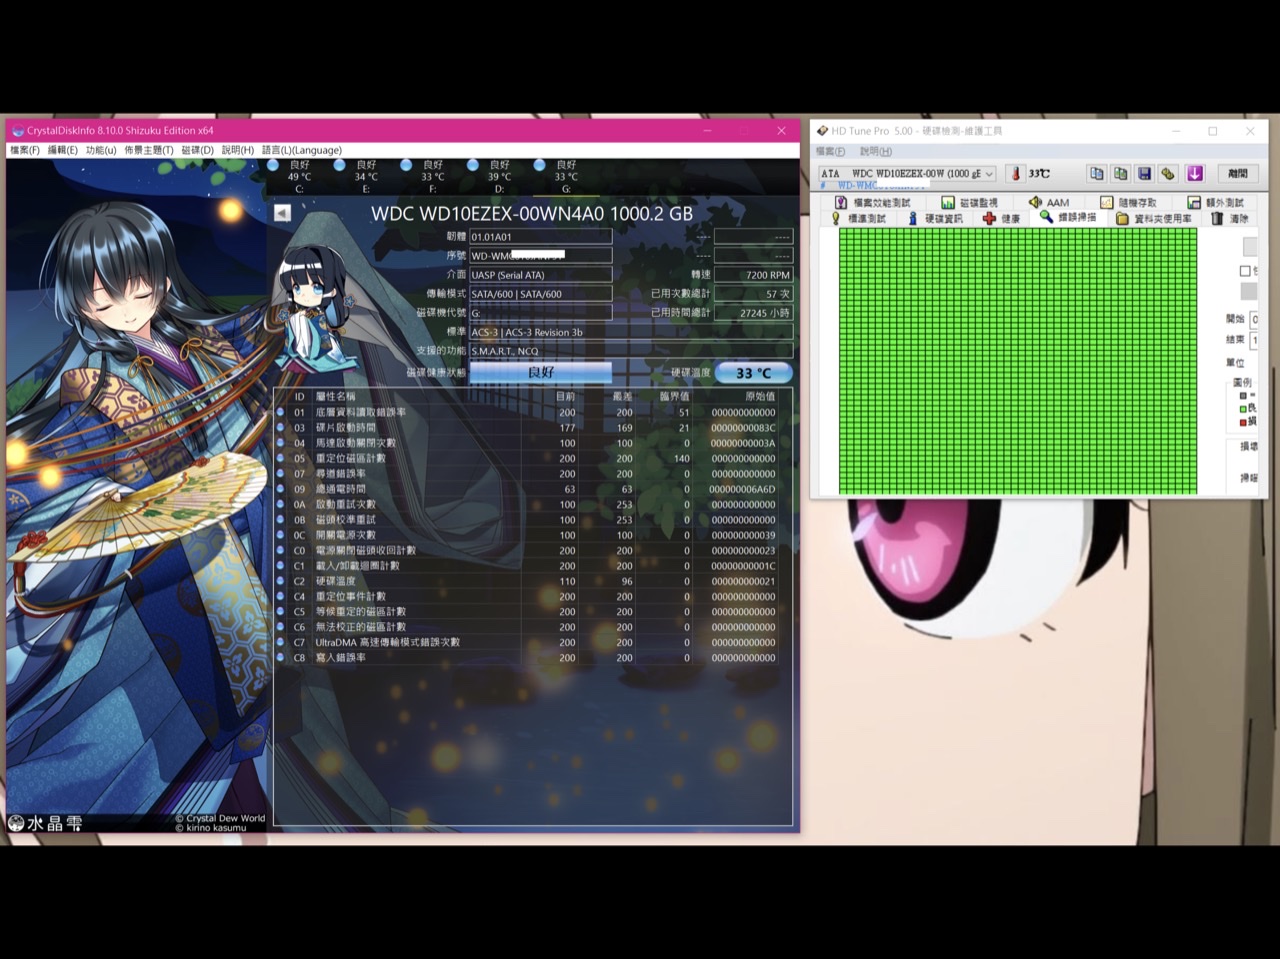The image size is (1280, 959).
Task: Select the C5 等候重定的磁區計數 row
Action: click(533, 612)
